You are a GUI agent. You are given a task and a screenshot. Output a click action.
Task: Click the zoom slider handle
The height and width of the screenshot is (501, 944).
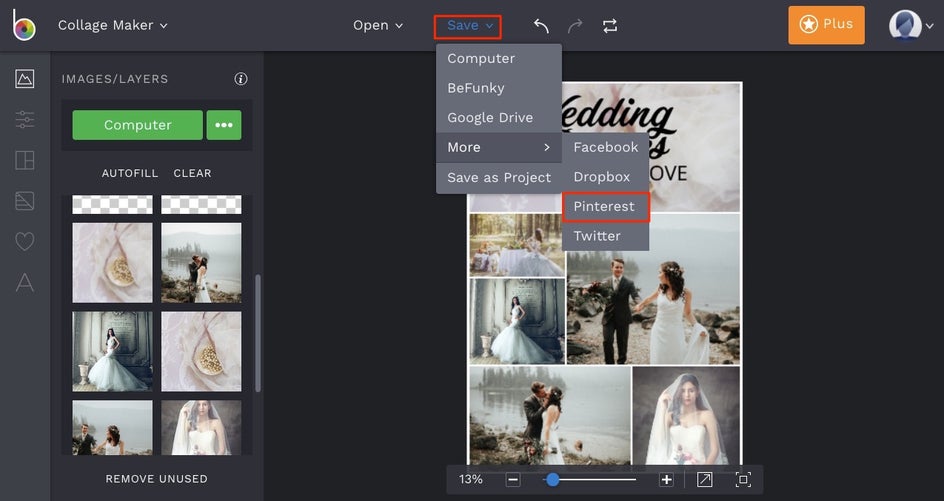[x=552, y=479]
